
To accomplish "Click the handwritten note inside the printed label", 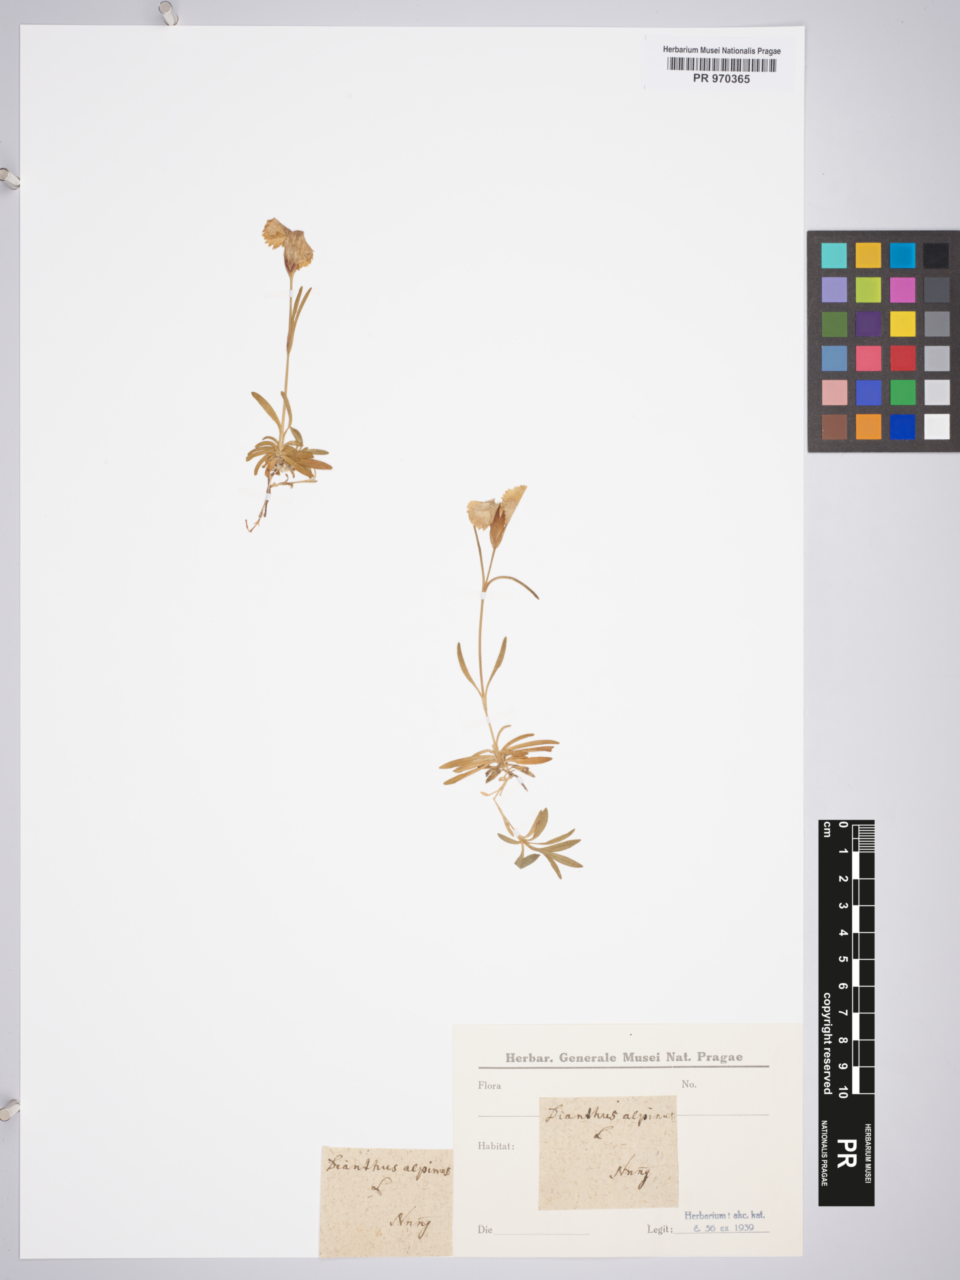I will pos(608,1152).
